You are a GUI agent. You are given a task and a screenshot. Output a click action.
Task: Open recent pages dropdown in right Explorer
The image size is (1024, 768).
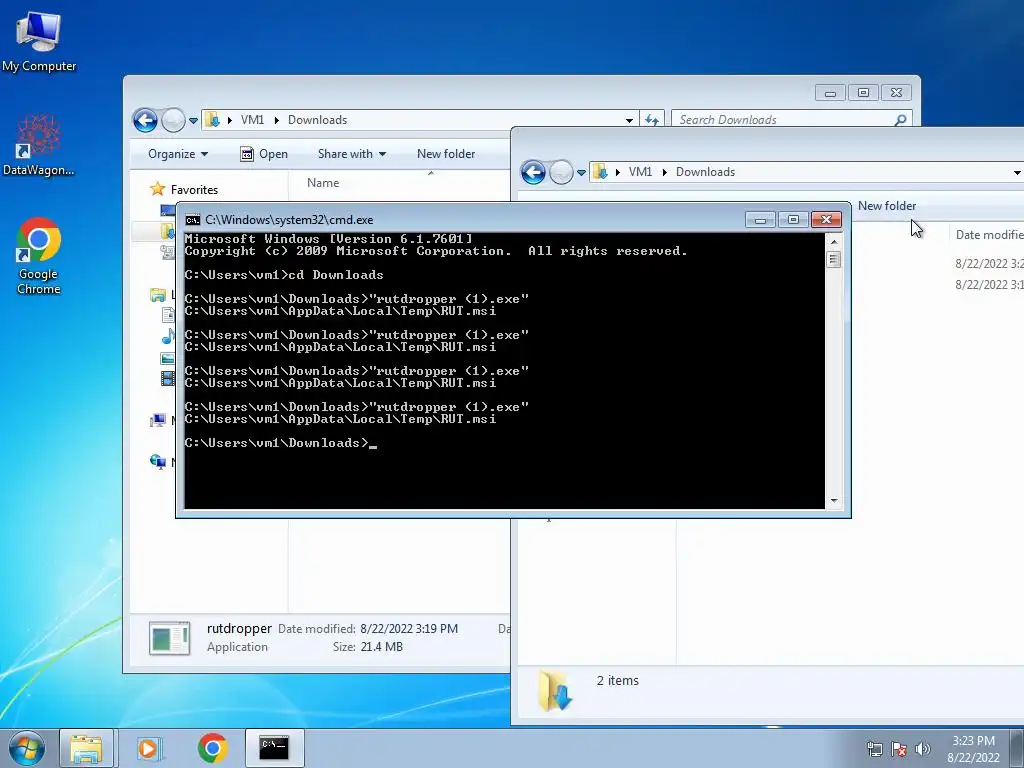click(581, 173)
